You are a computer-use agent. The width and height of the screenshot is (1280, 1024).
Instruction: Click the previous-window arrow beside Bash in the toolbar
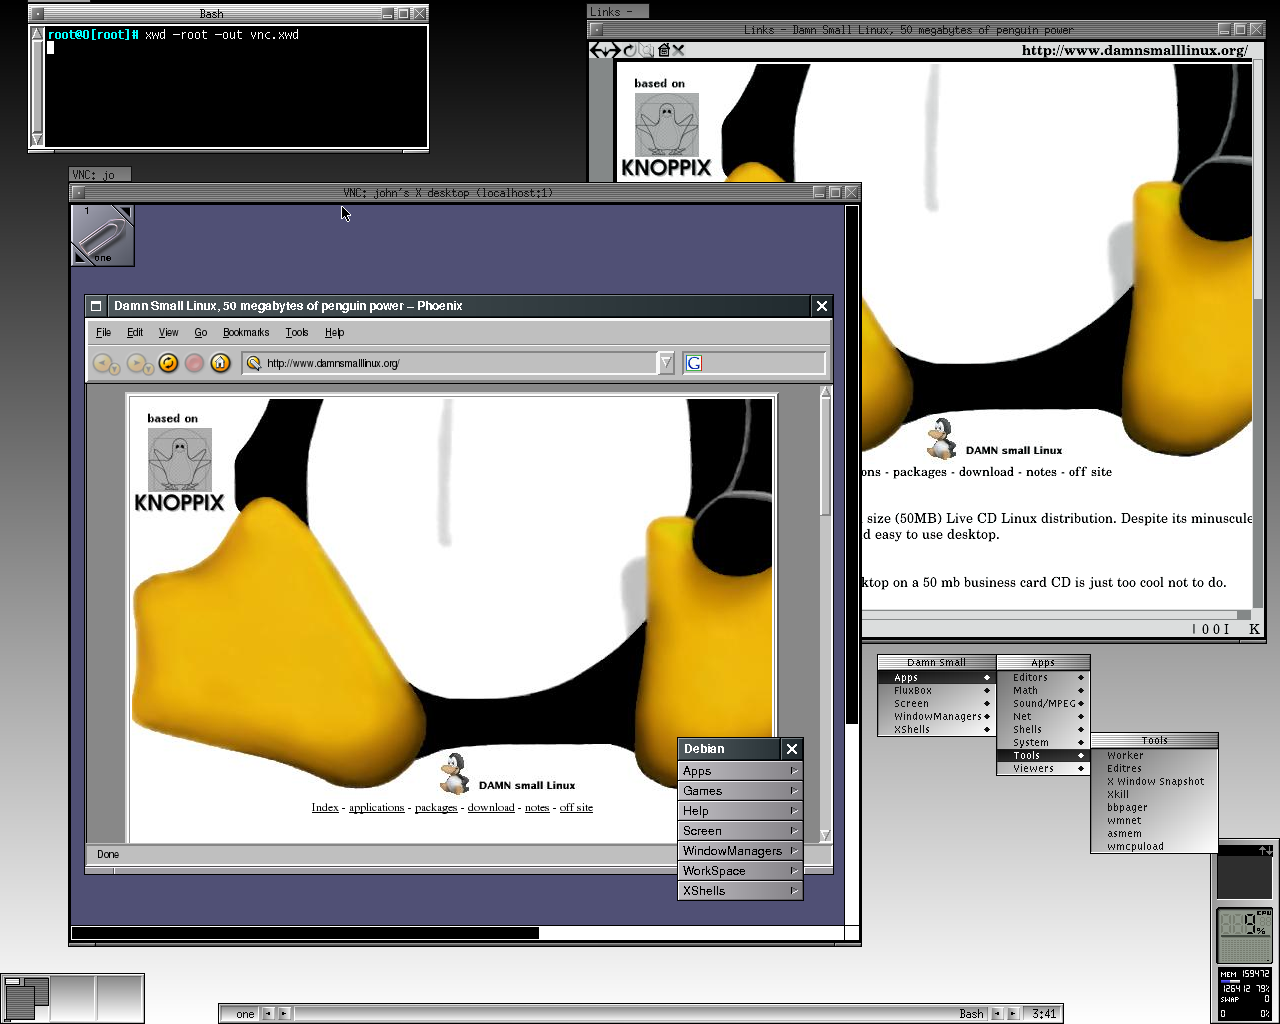(x=997, y=1014)
